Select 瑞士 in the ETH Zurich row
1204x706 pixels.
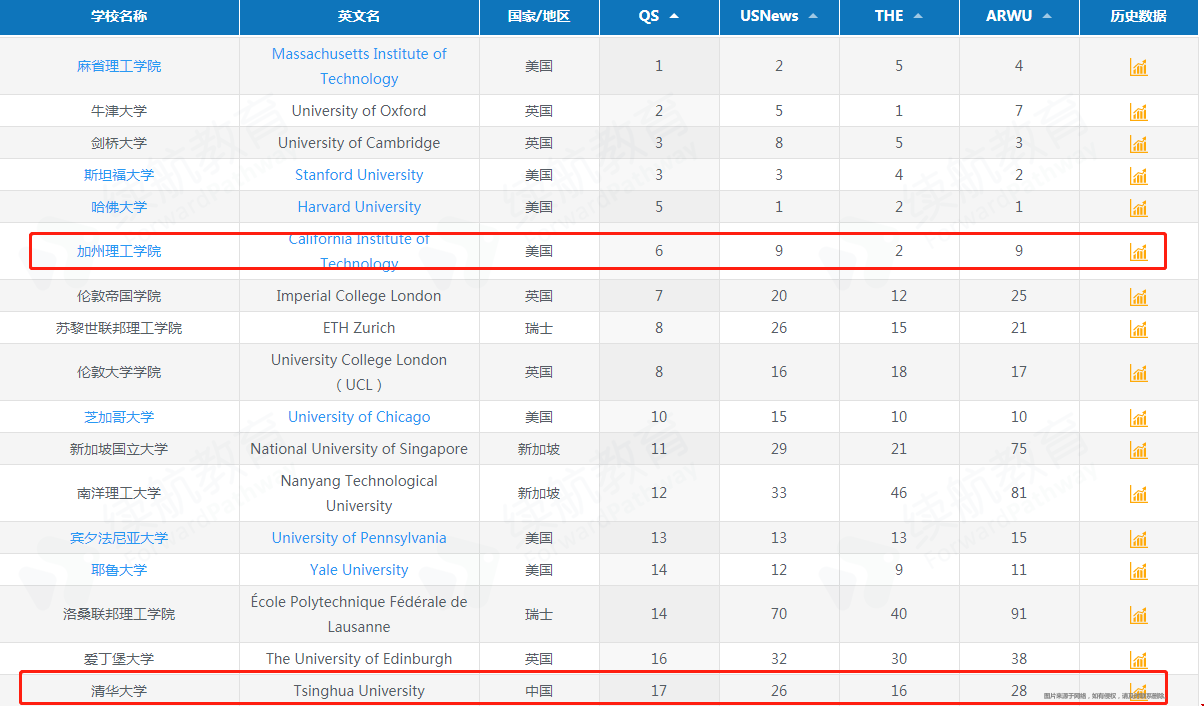539,328
